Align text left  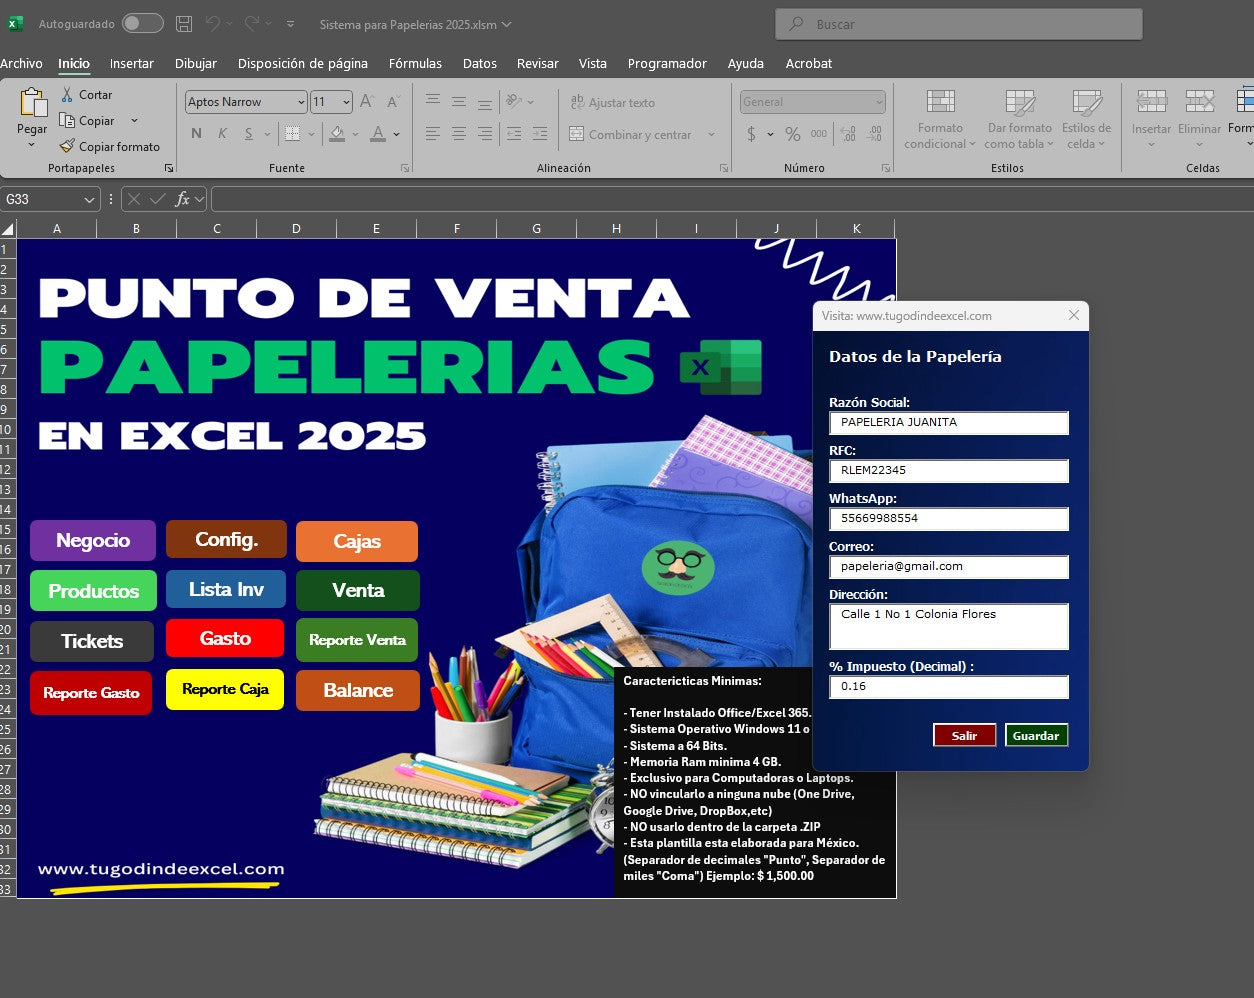point(433,134)
